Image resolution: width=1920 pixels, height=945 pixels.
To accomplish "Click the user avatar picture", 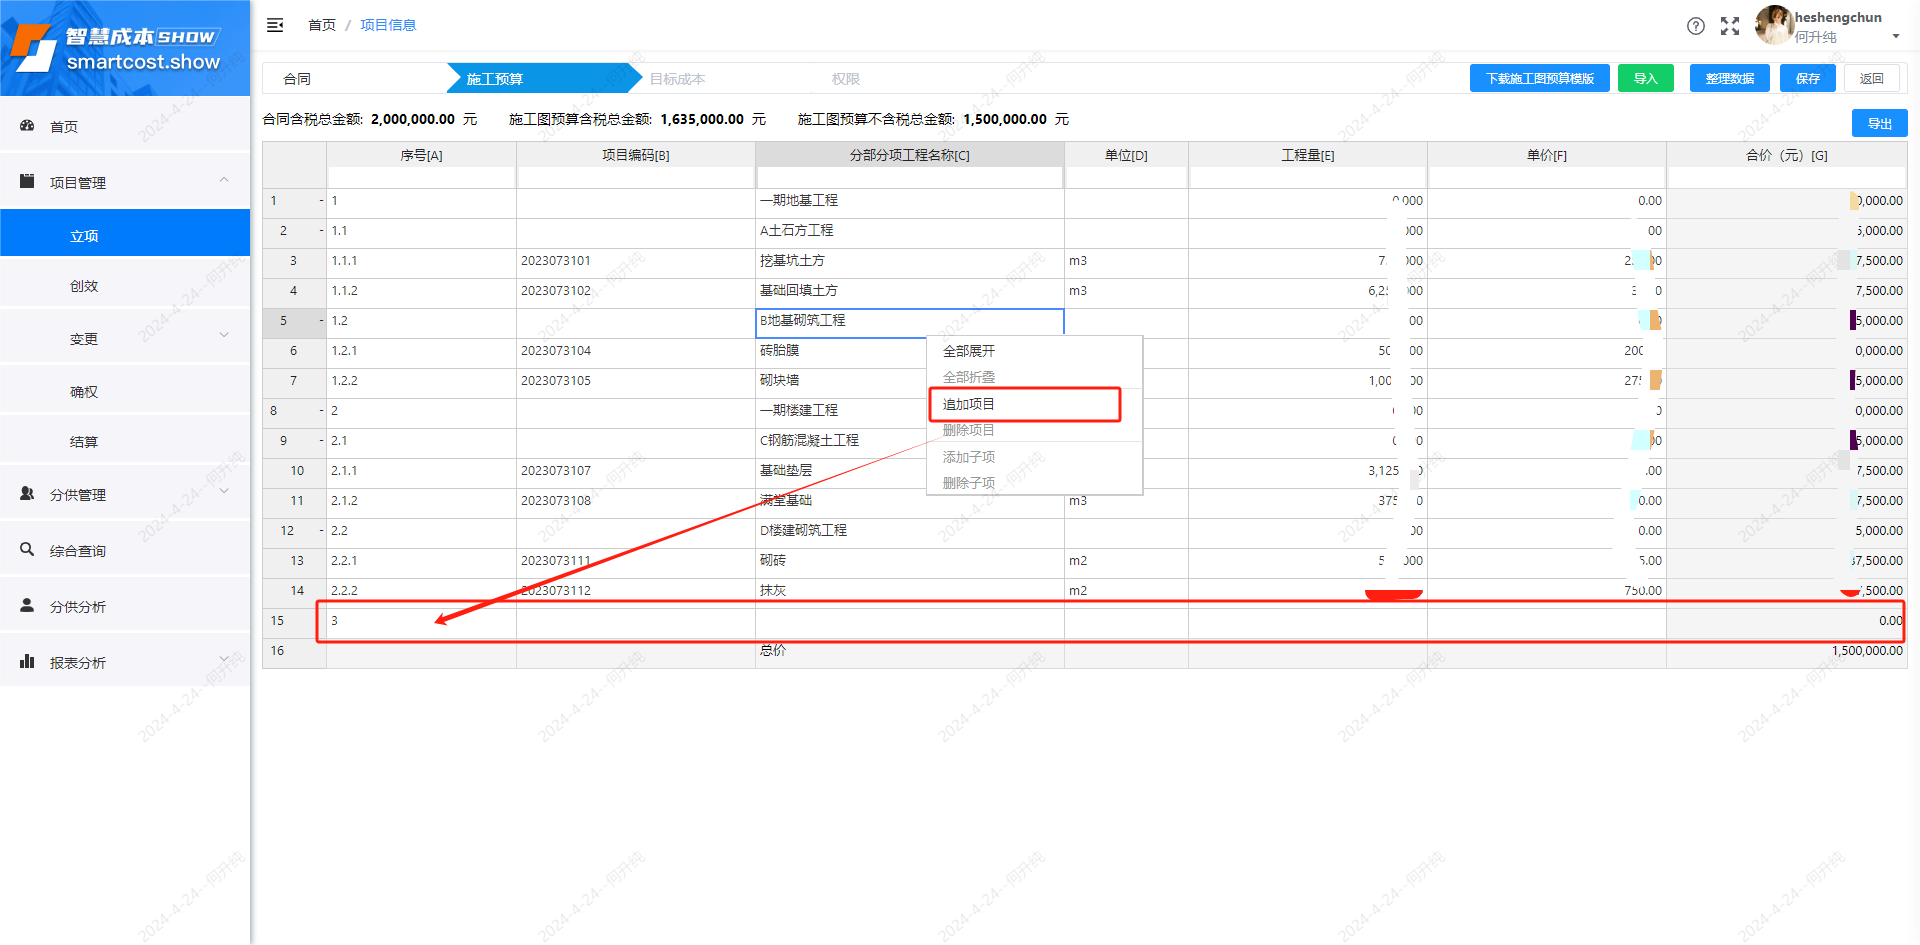I will tap(1773, 25).
